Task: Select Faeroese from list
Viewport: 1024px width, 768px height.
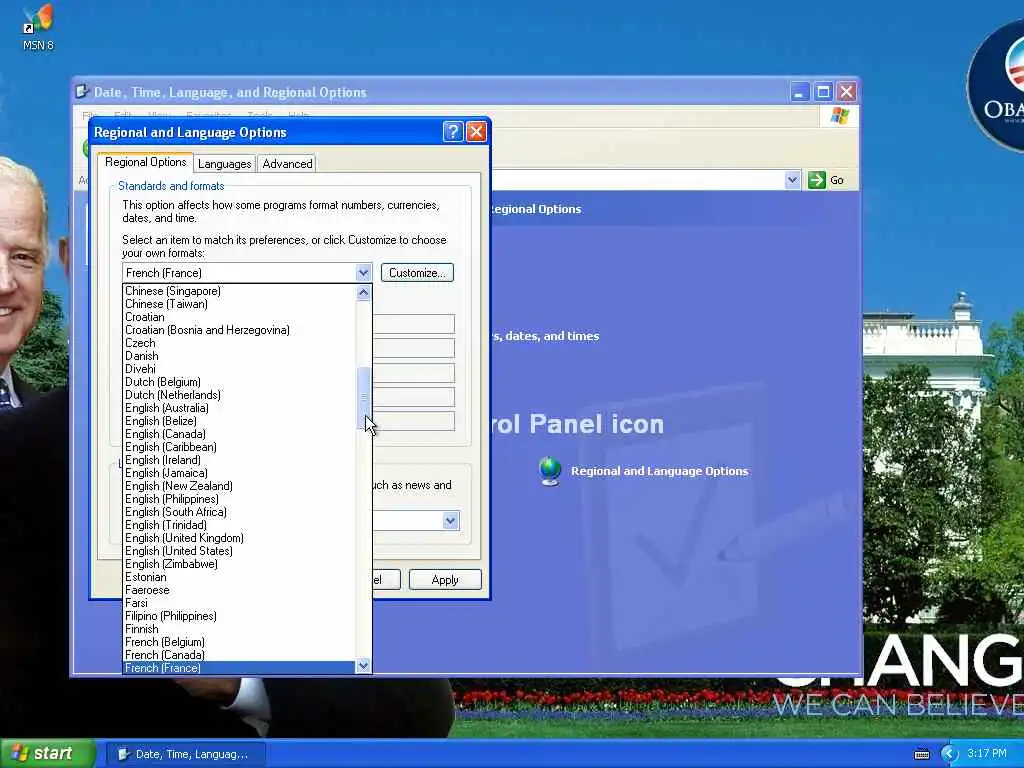Action: [239, 590]
